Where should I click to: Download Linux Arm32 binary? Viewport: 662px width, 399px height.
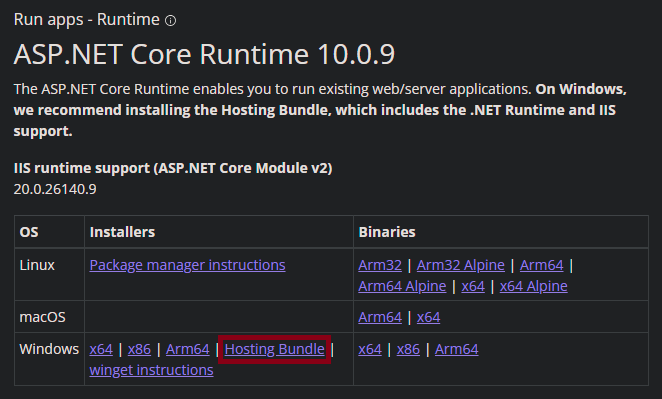[x=380, y=265]
